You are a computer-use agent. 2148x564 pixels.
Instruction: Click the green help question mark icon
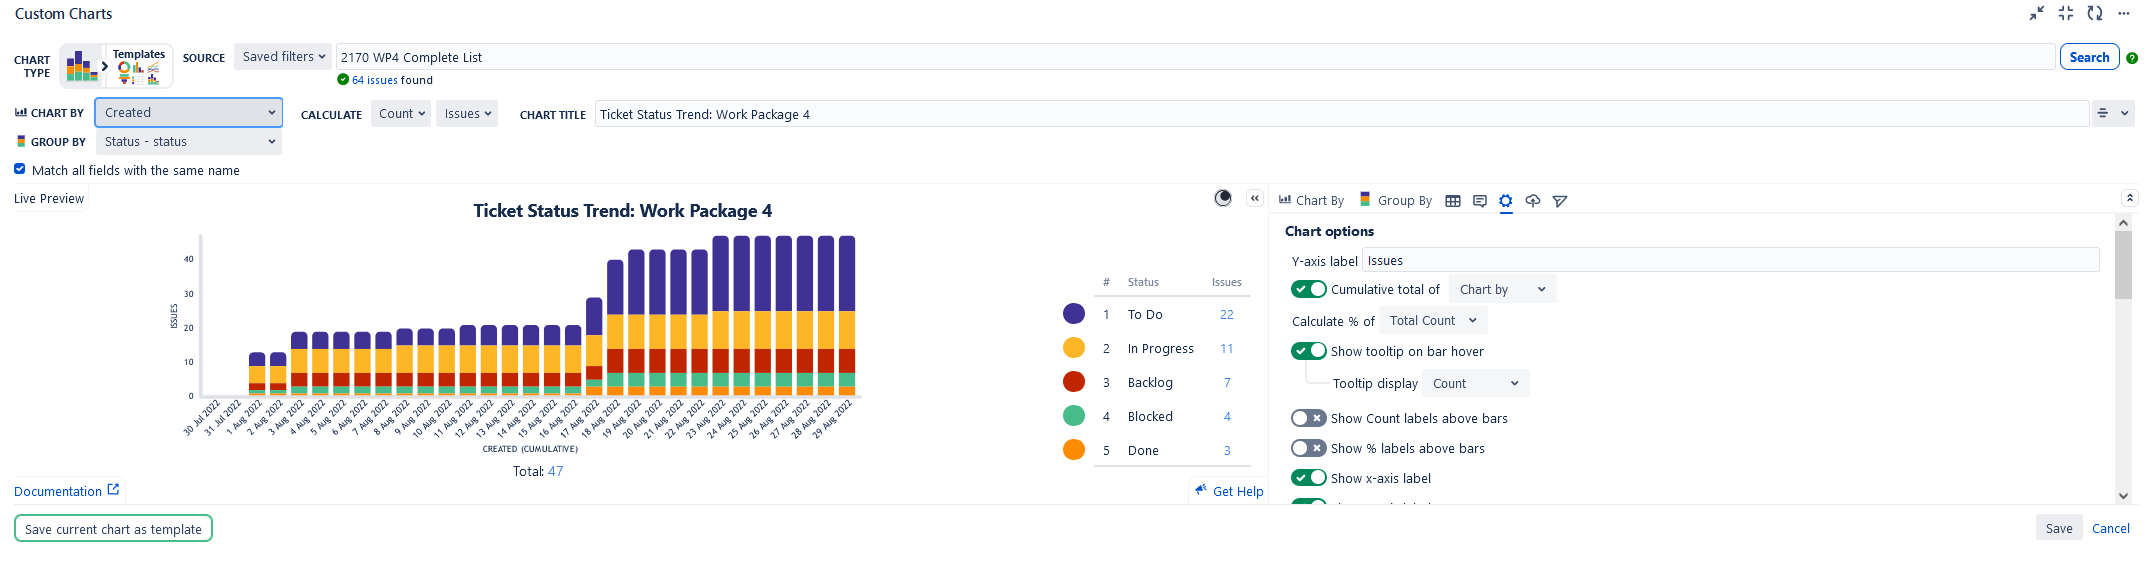coord(2132,58)
